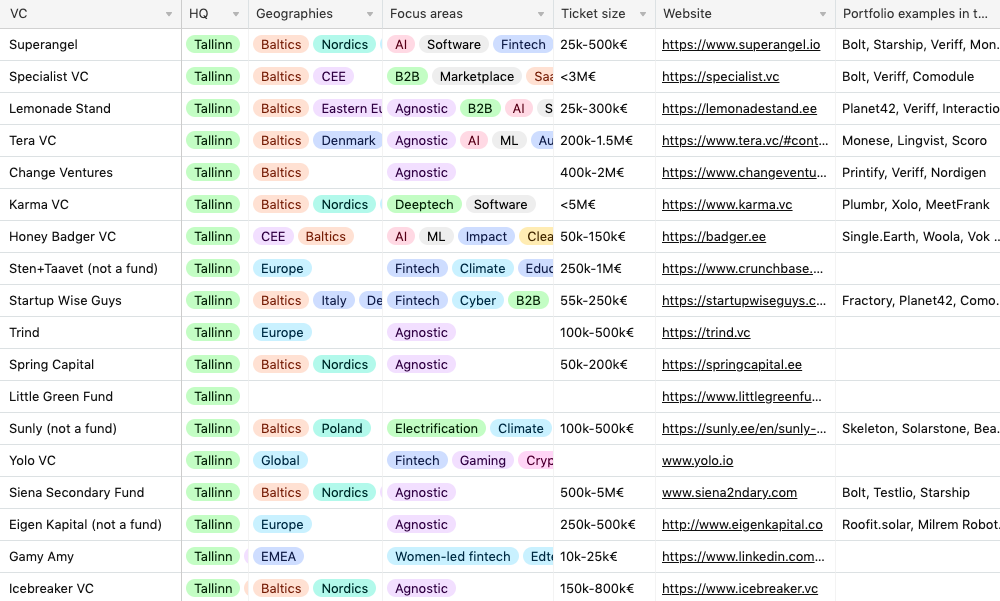Open the changeventures website link

(x=744, y=172)
